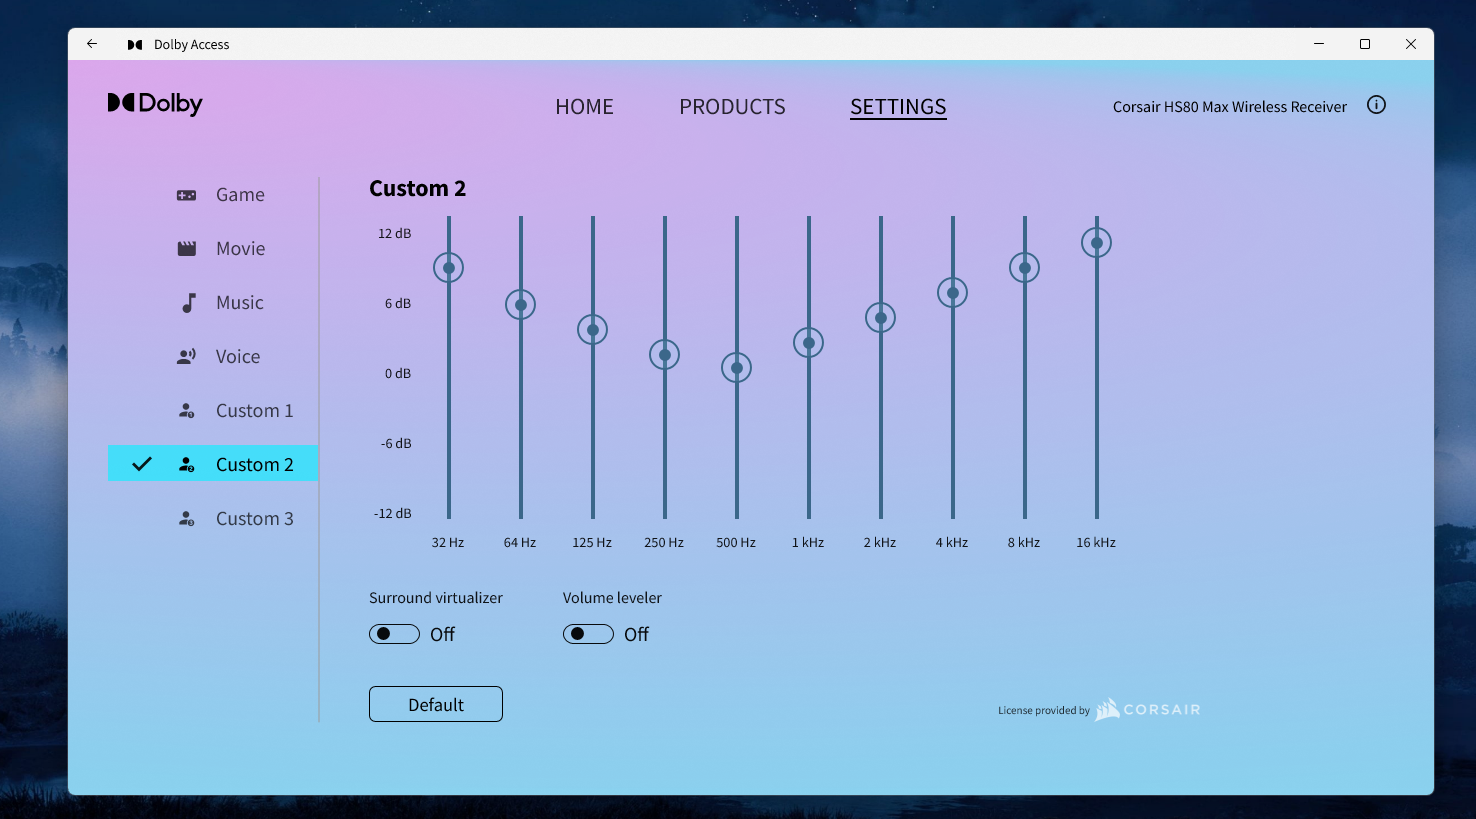The image size is (1476, 819).
Task: Select the Game preset controller icon
Action: (x=186, y=195)
